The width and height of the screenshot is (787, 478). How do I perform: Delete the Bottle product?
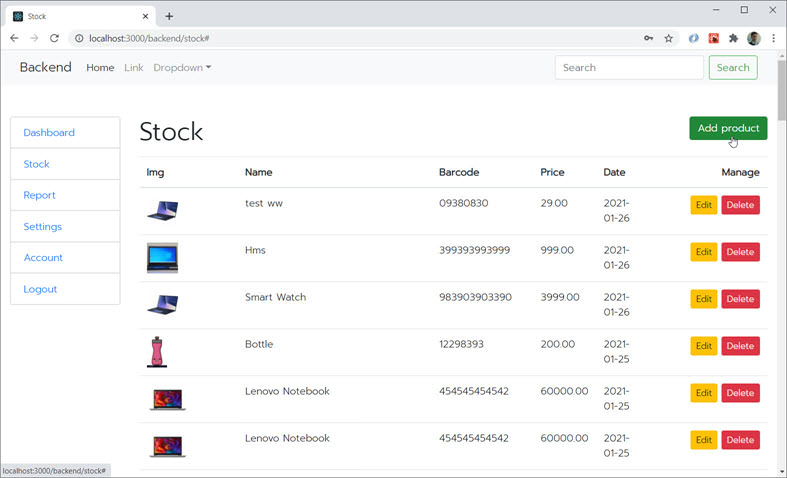point(740,346)
